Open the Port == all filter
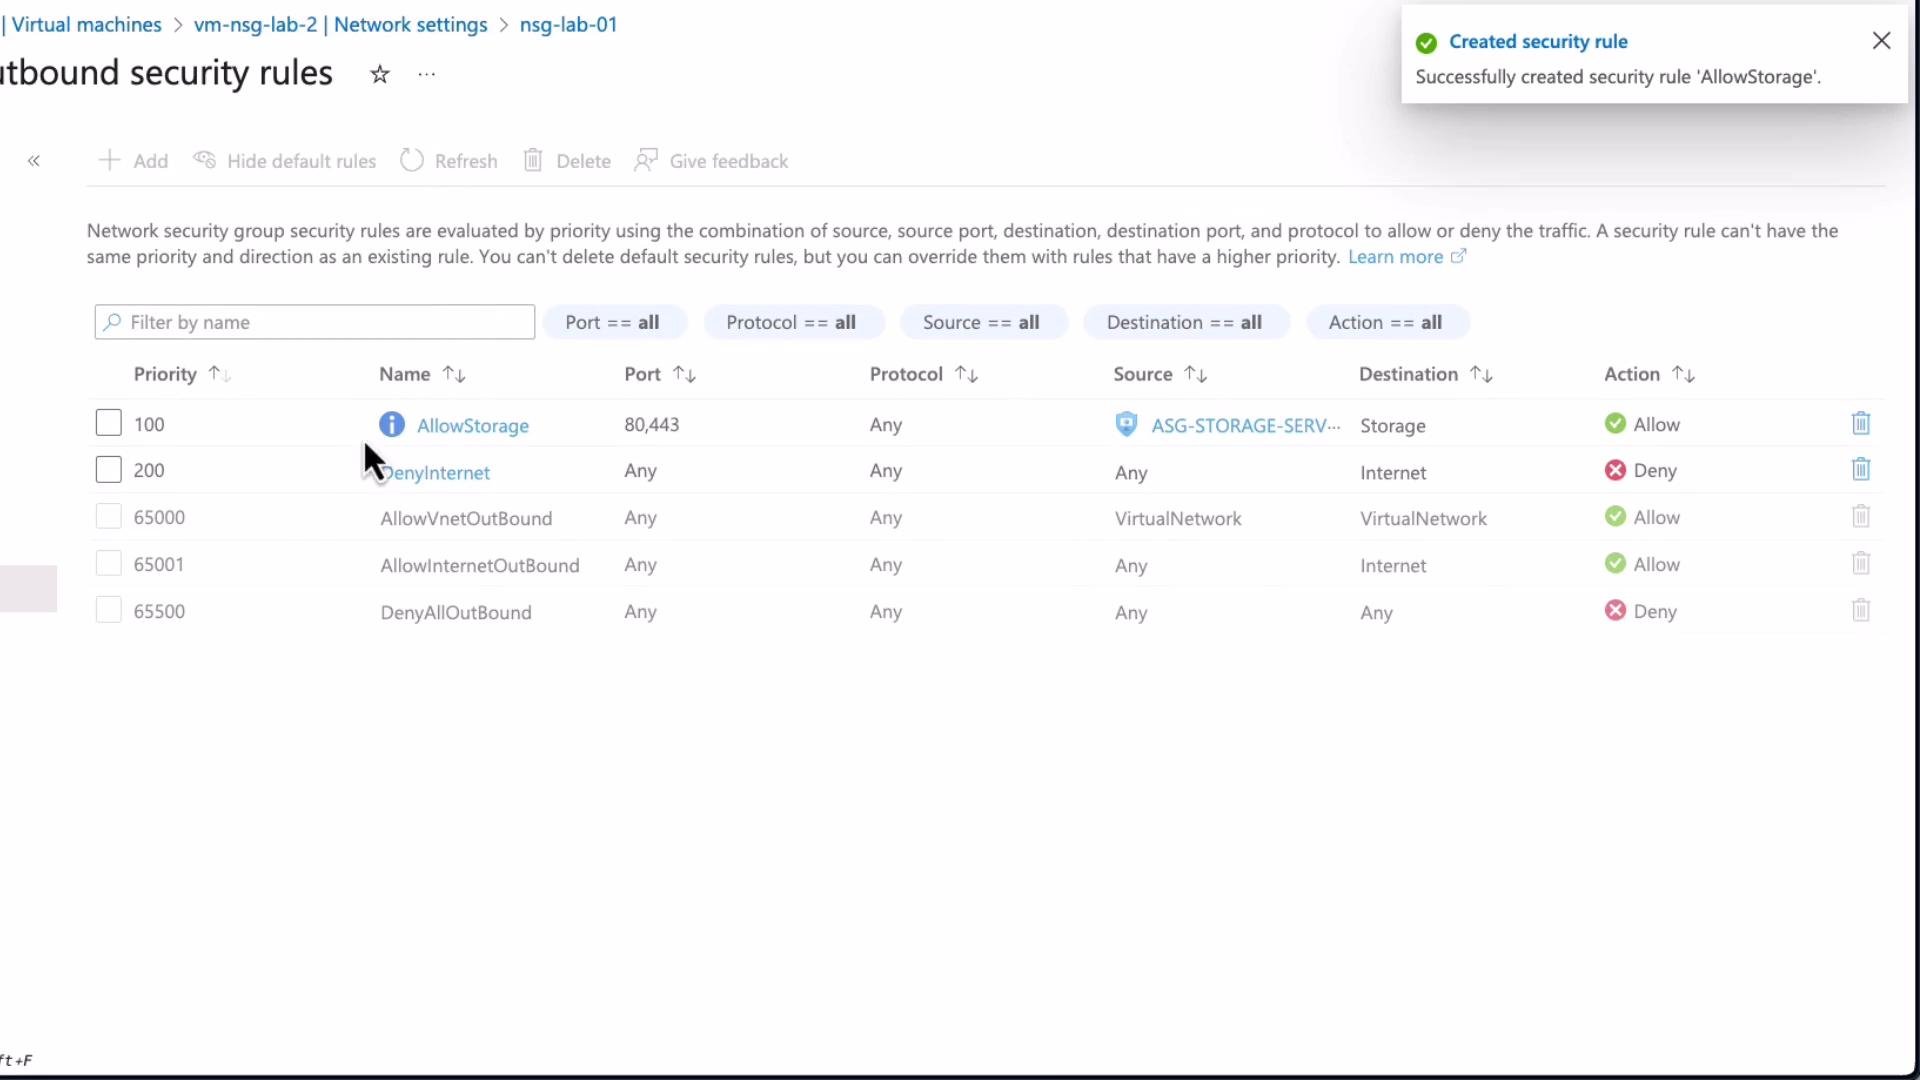The image size is (1920, 1080). (613, 322)
